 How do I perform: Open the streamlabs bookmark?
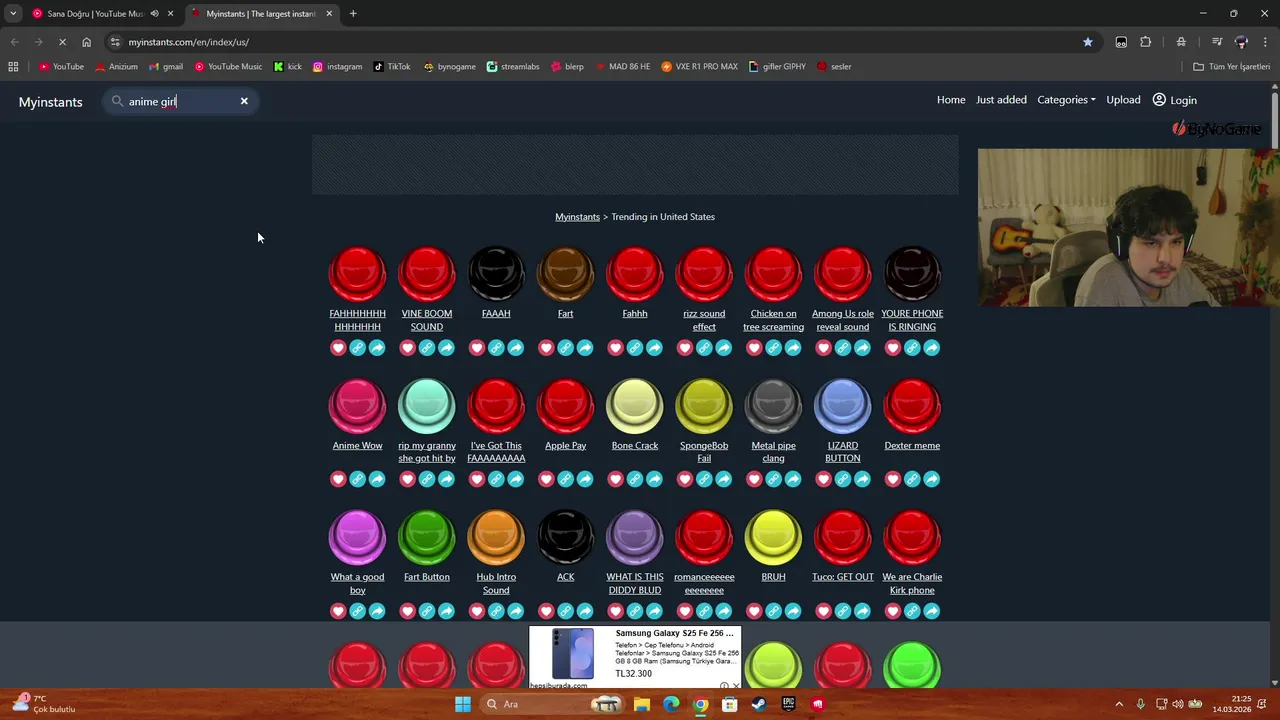click(513, 67)
